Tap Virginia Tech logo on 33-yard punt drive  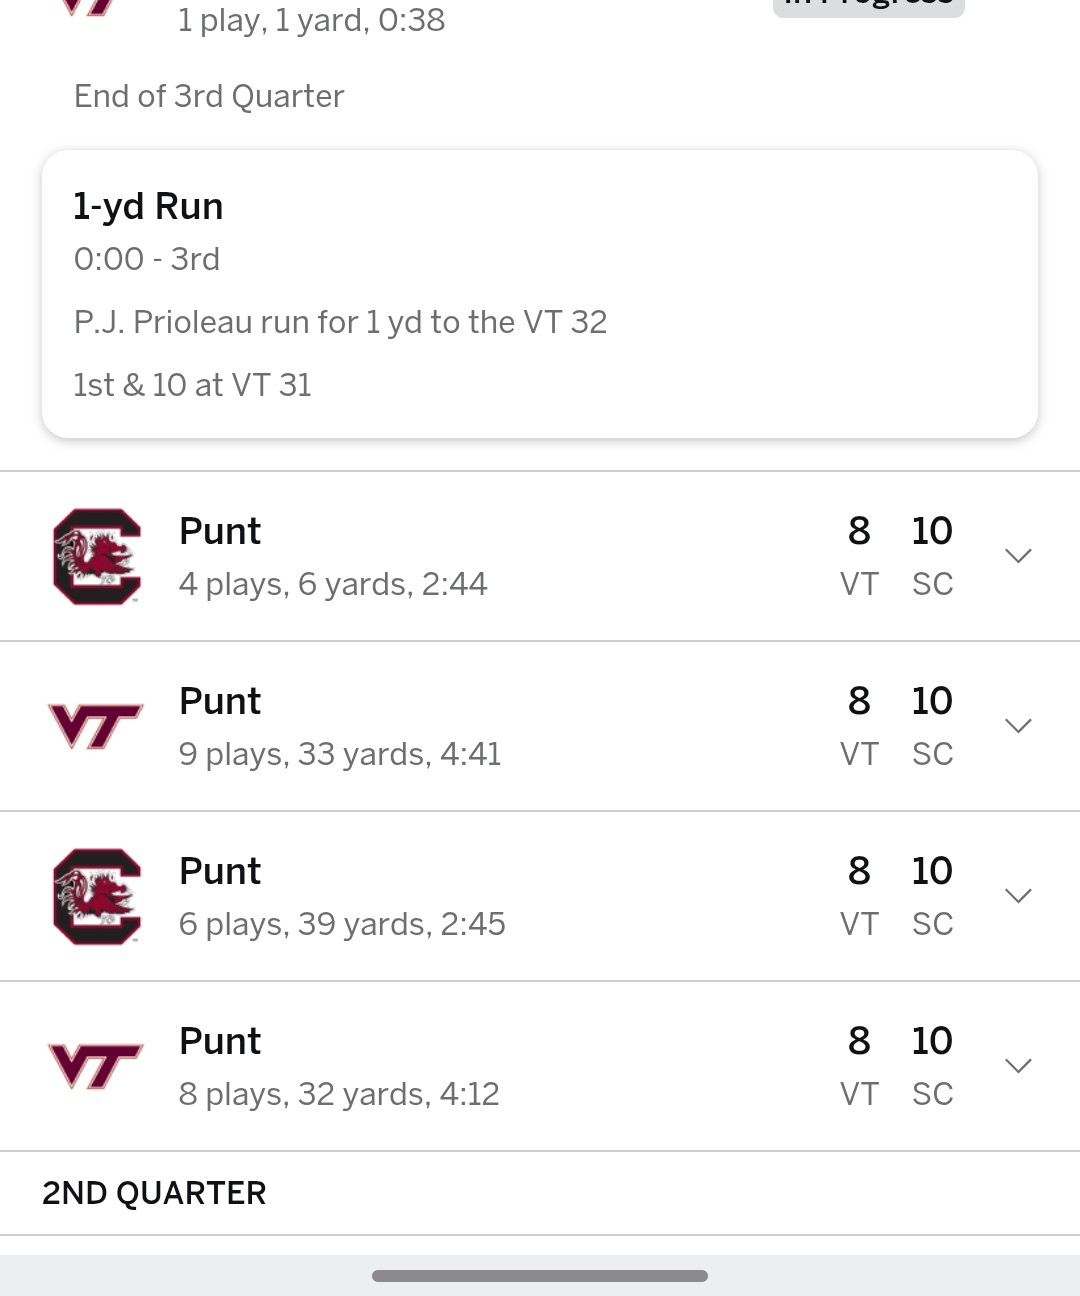96,726
